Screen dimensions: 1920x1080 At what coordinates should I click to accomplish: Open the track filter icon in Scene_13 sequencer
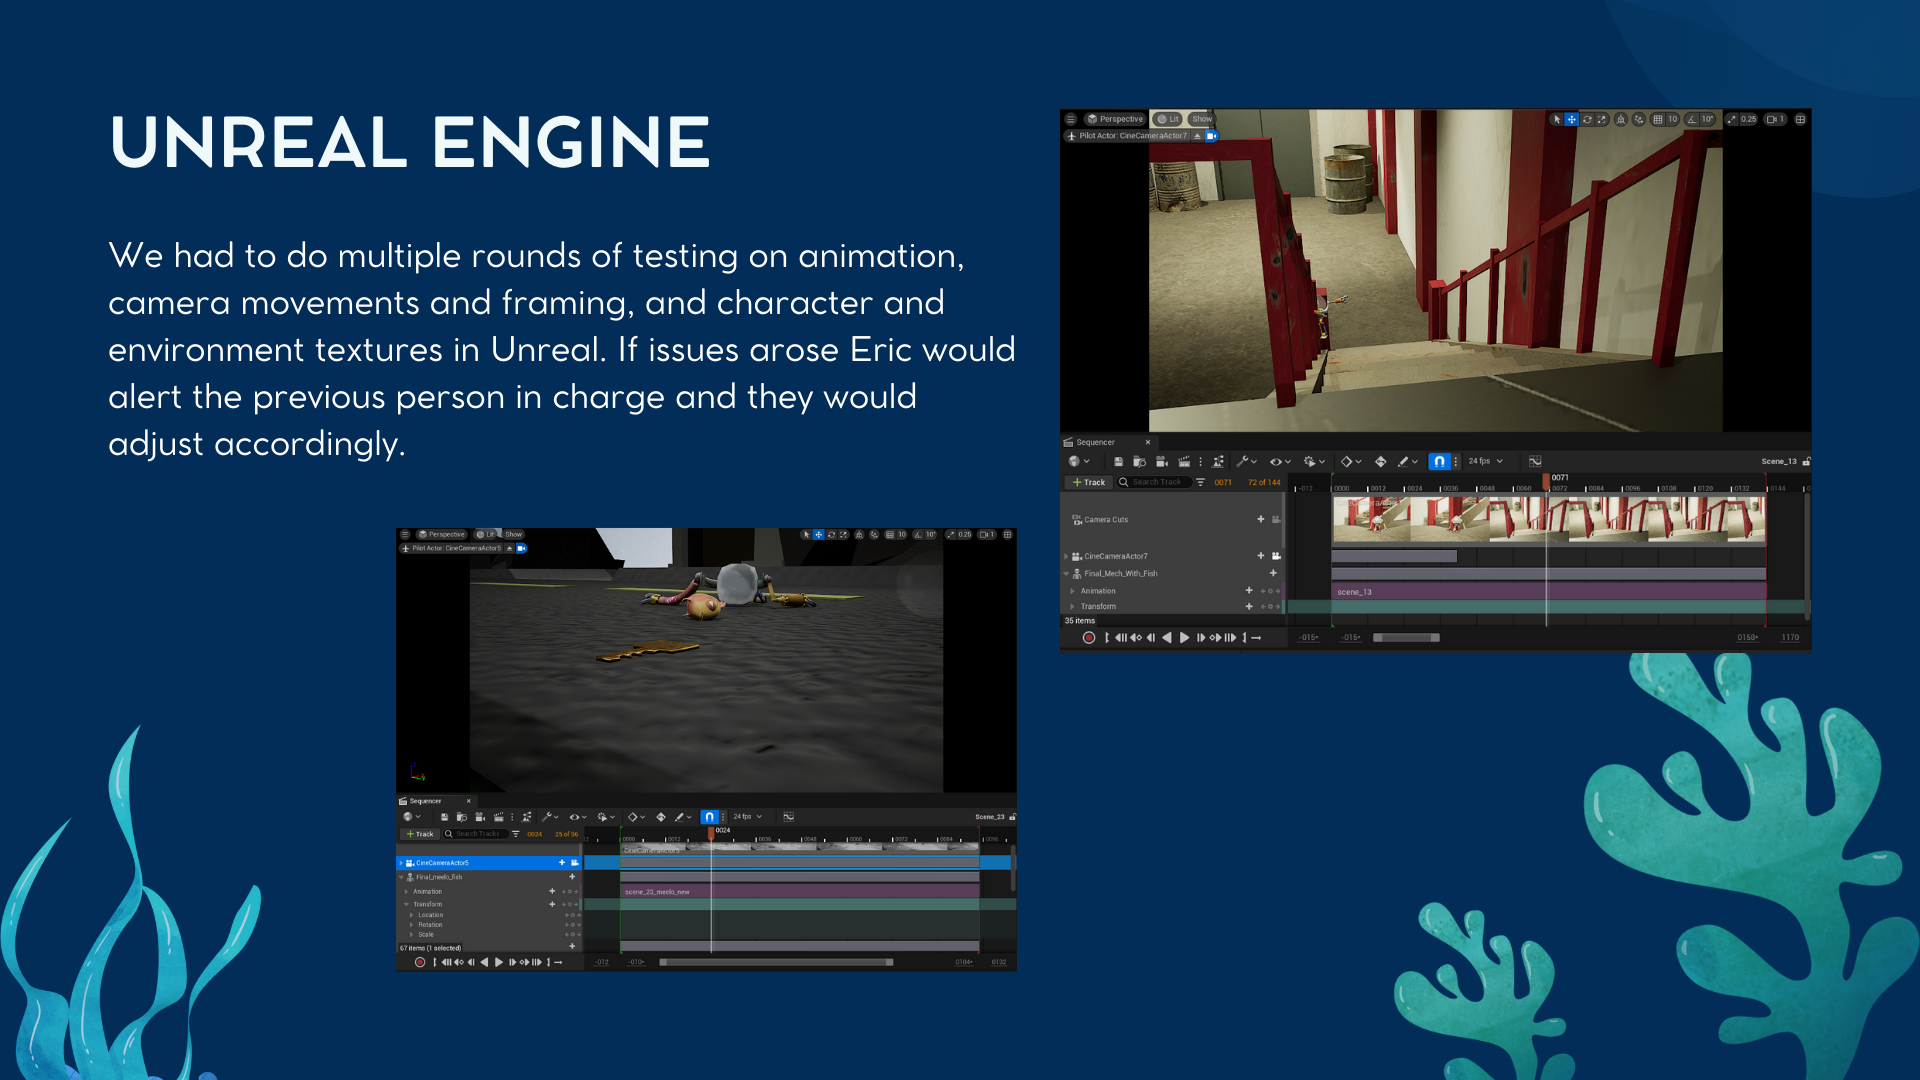[x=1200, y=482]
